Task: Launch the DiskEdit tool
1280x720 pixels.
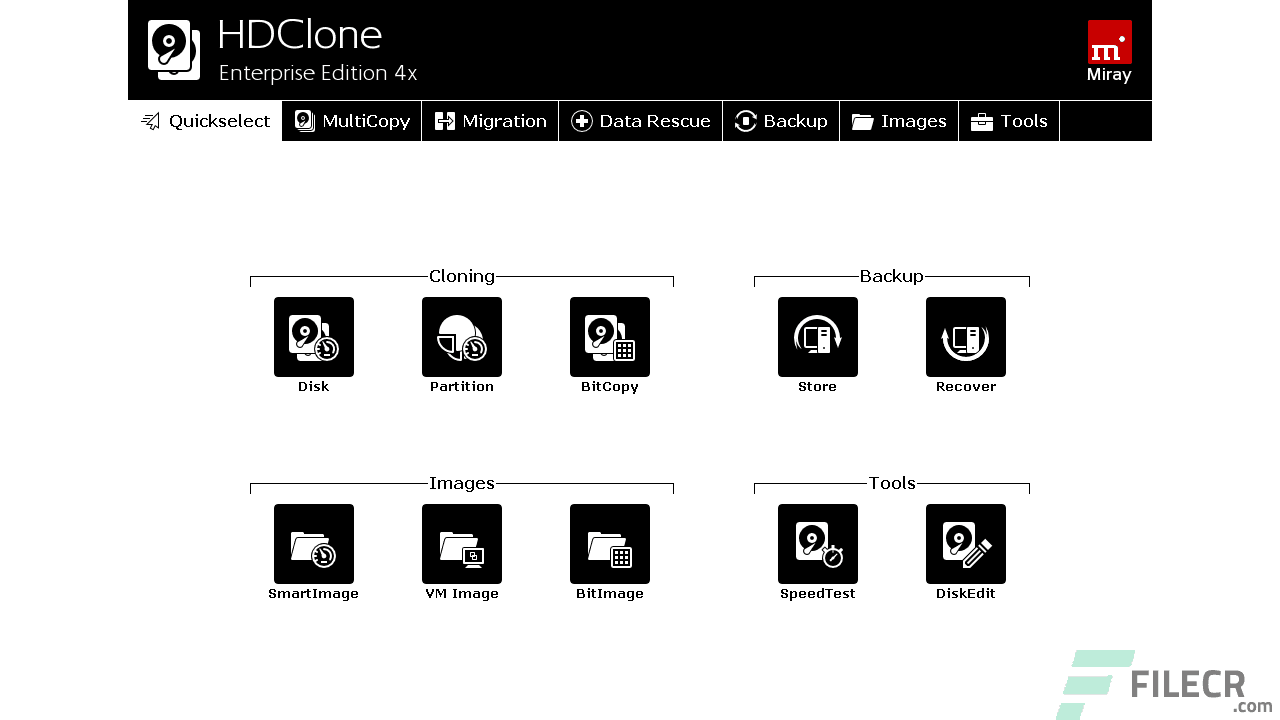Action: [x=965, y=544]
